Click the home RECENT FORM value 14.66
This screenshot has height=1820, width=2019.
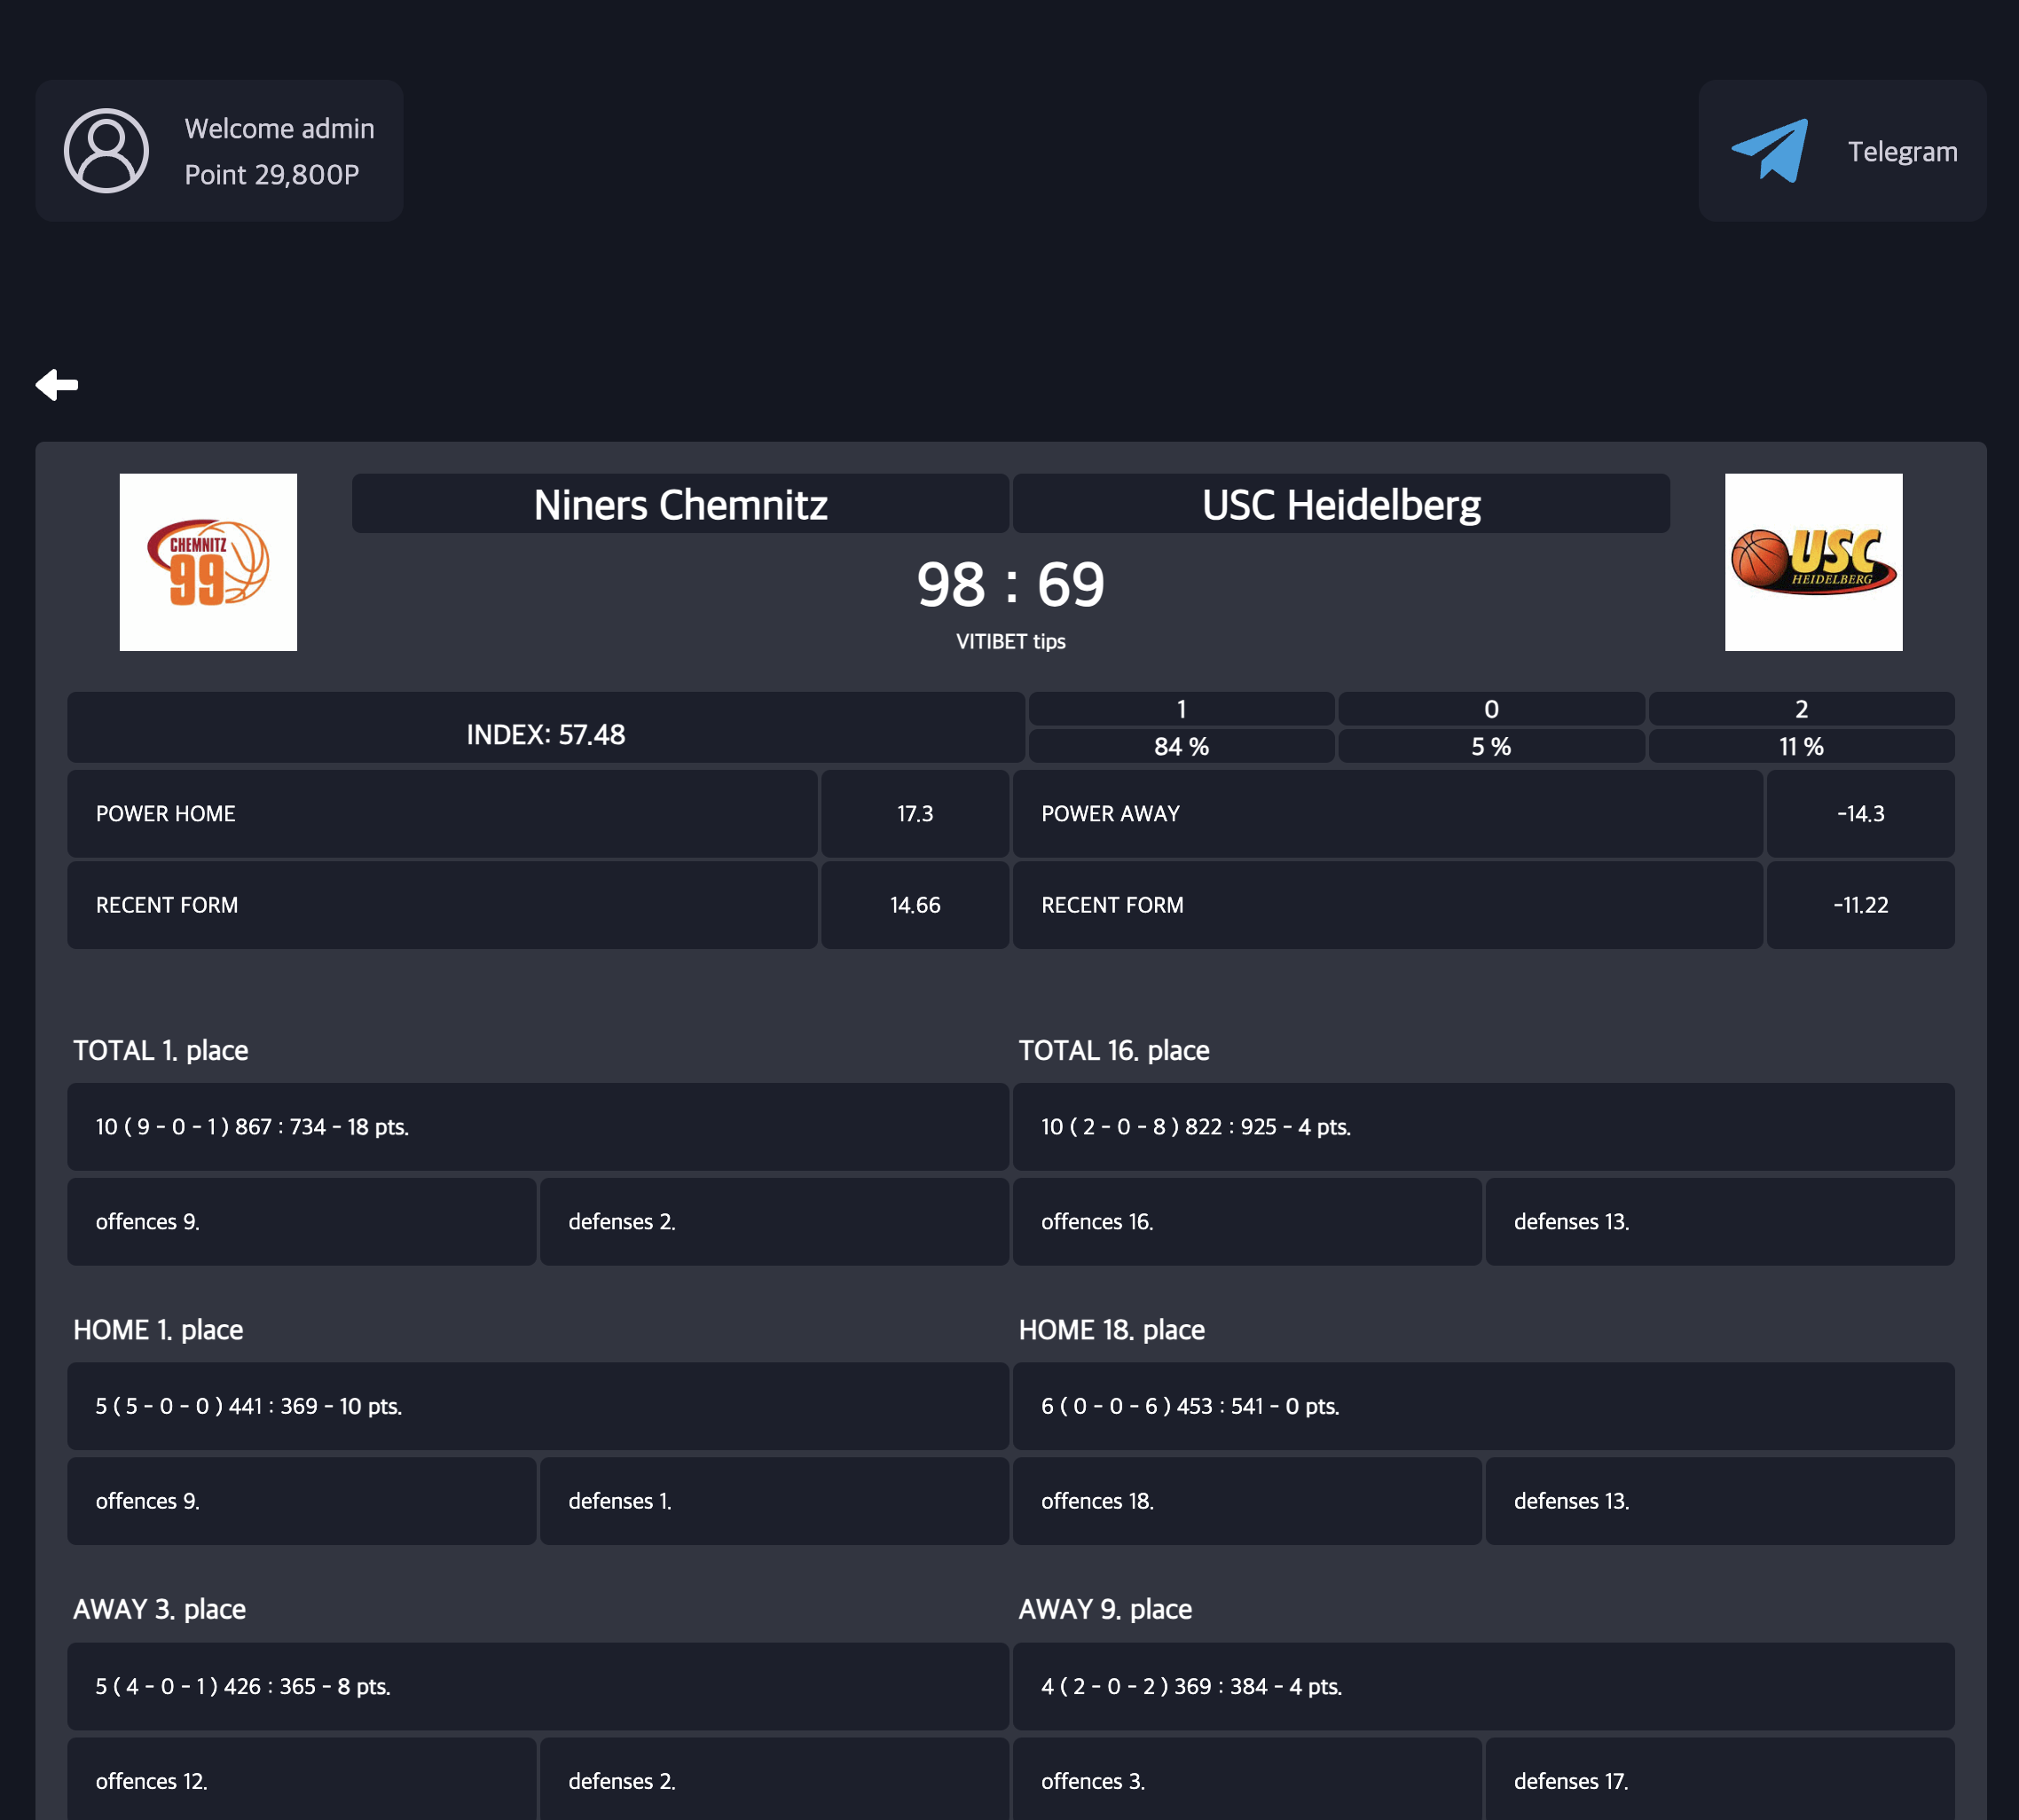(x=914, y=905)
